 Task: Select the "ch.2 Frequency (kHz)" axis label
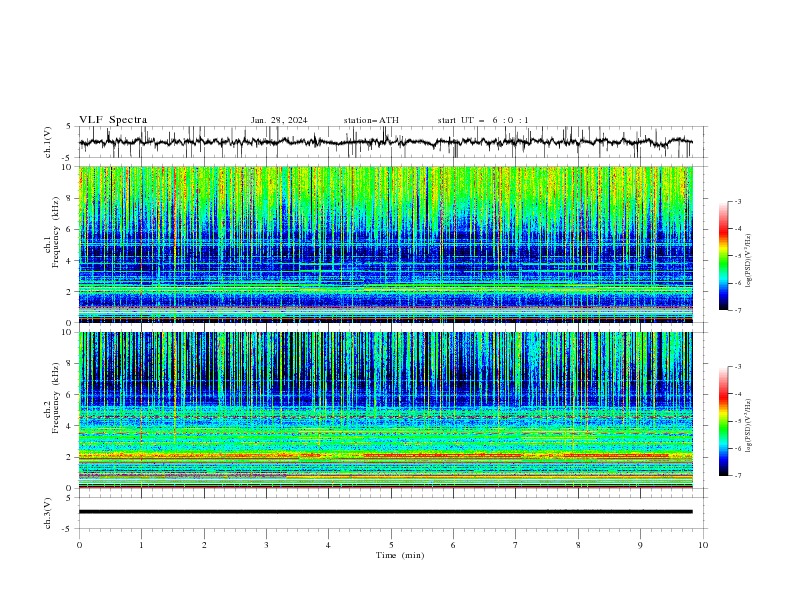coord(52,398)
